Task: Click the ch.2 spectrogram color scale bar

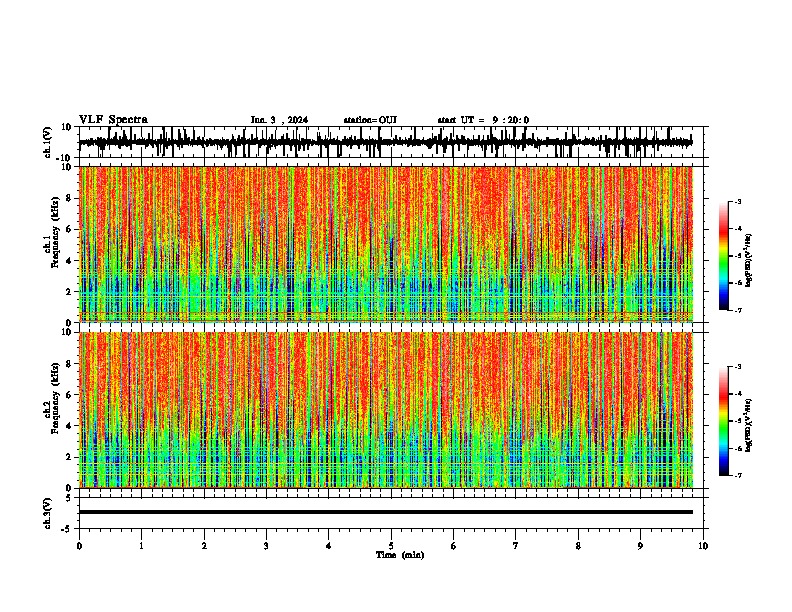Action: [724, 421]
